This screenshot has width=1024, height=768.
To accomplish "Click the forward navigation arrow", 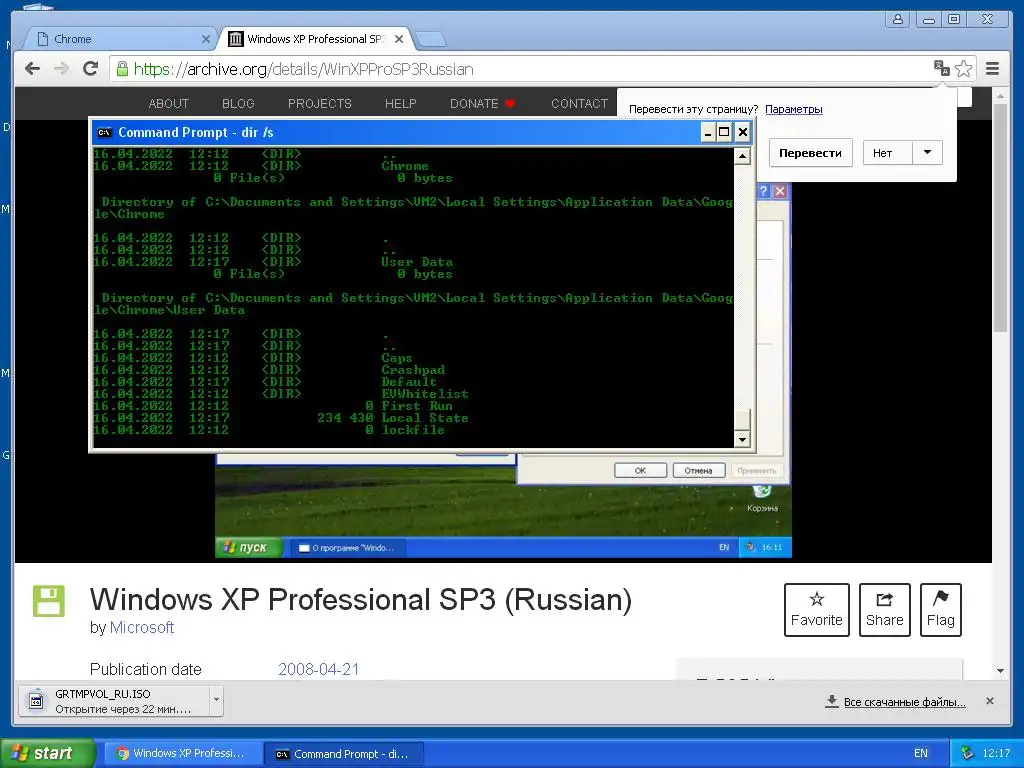I will (61, 69).
